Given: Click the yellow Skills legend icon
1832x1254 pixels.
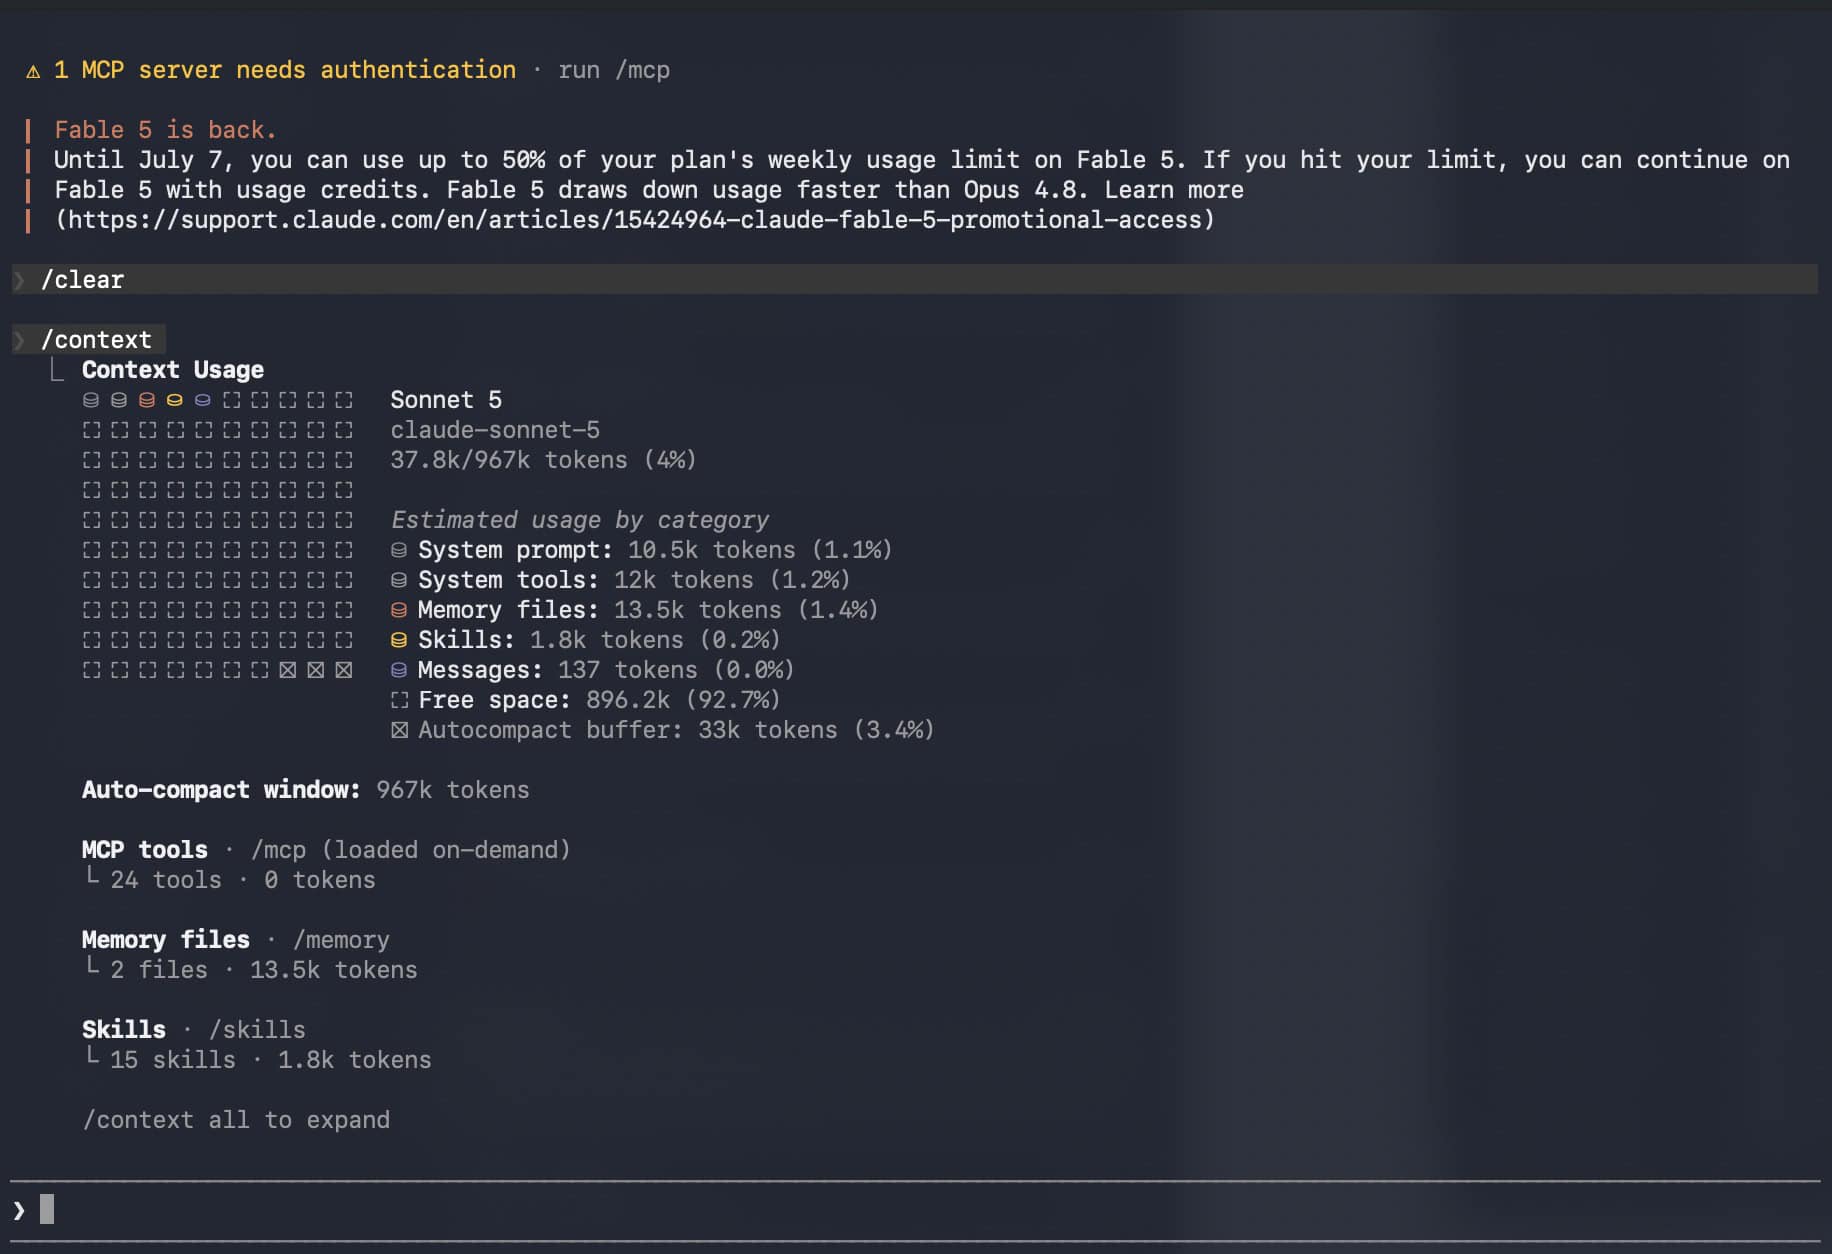Looking at the screenshot, I should (x=399, y=640).
